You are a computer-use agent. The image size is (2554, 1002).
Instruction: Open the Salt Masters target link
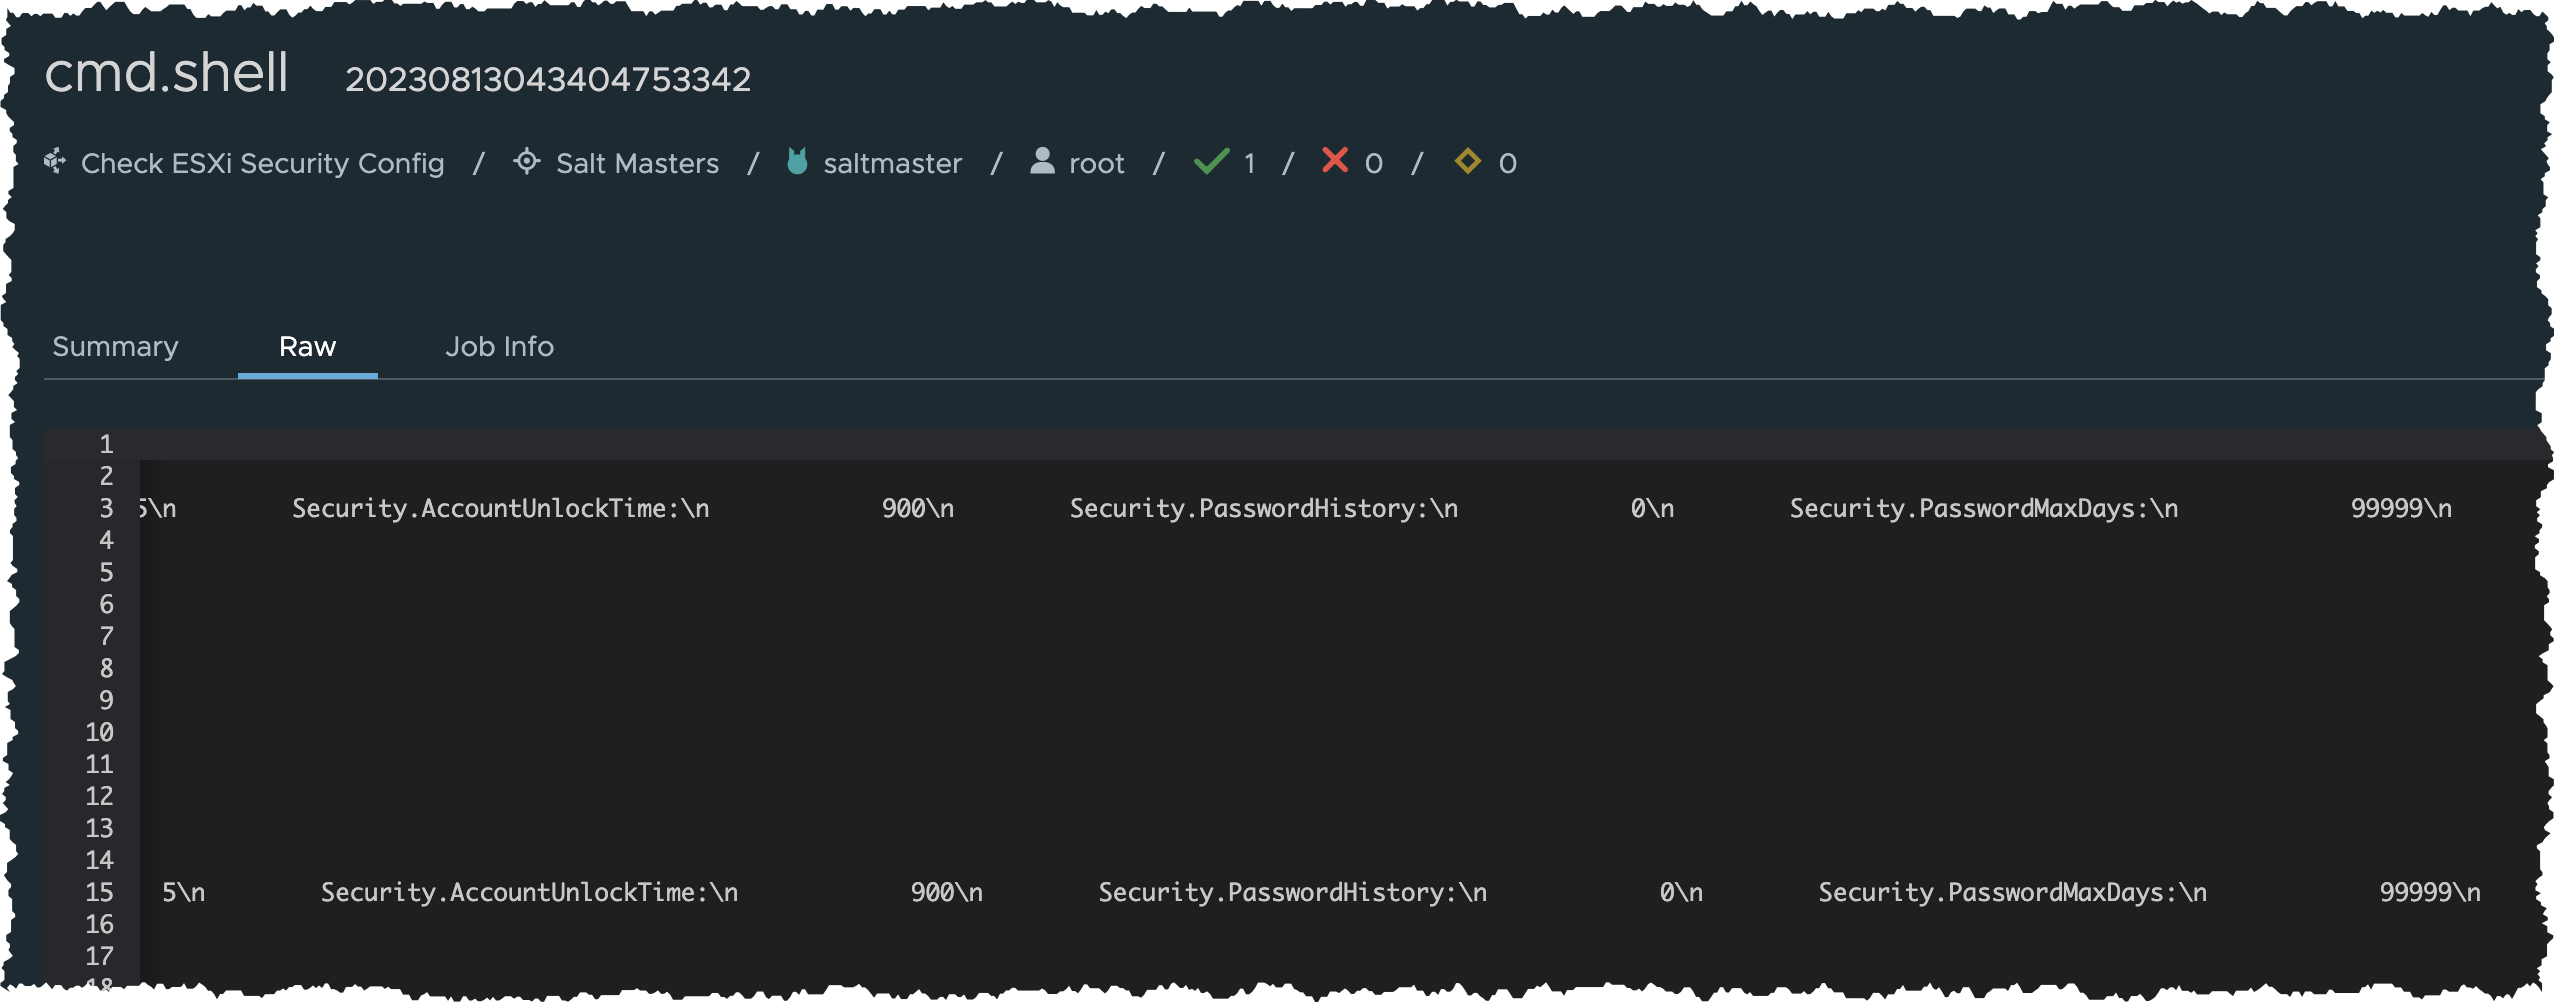(637, 163)
